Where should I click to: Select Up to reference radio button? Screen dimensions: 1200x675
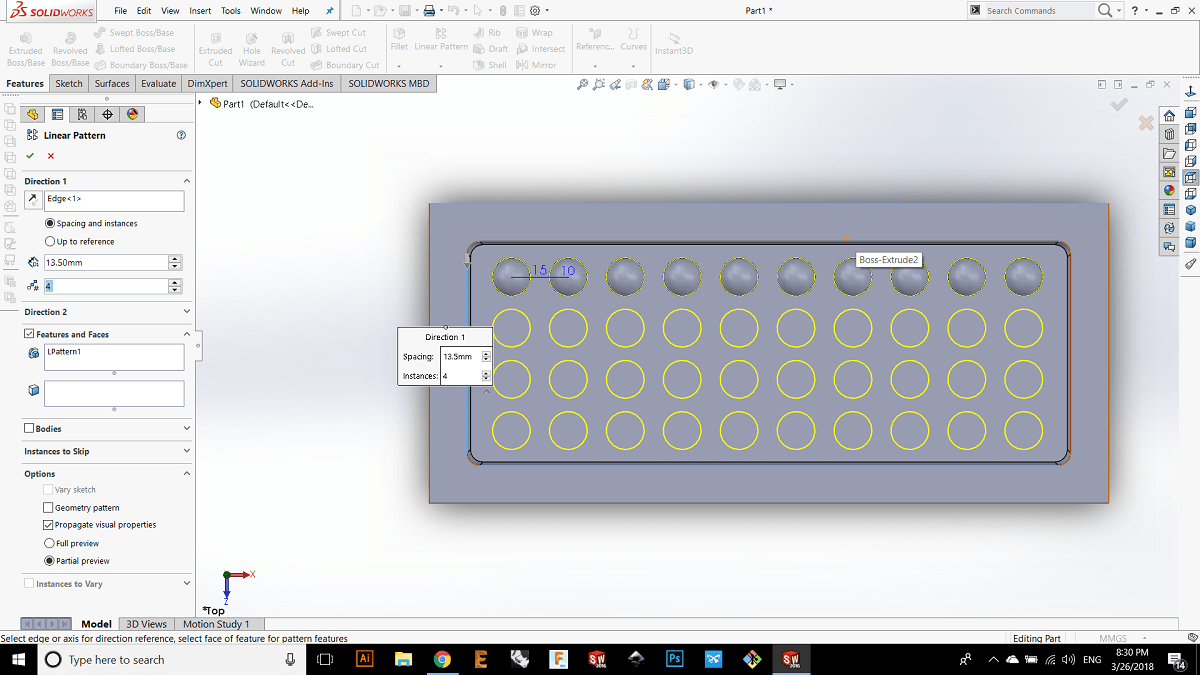(50, 241)
